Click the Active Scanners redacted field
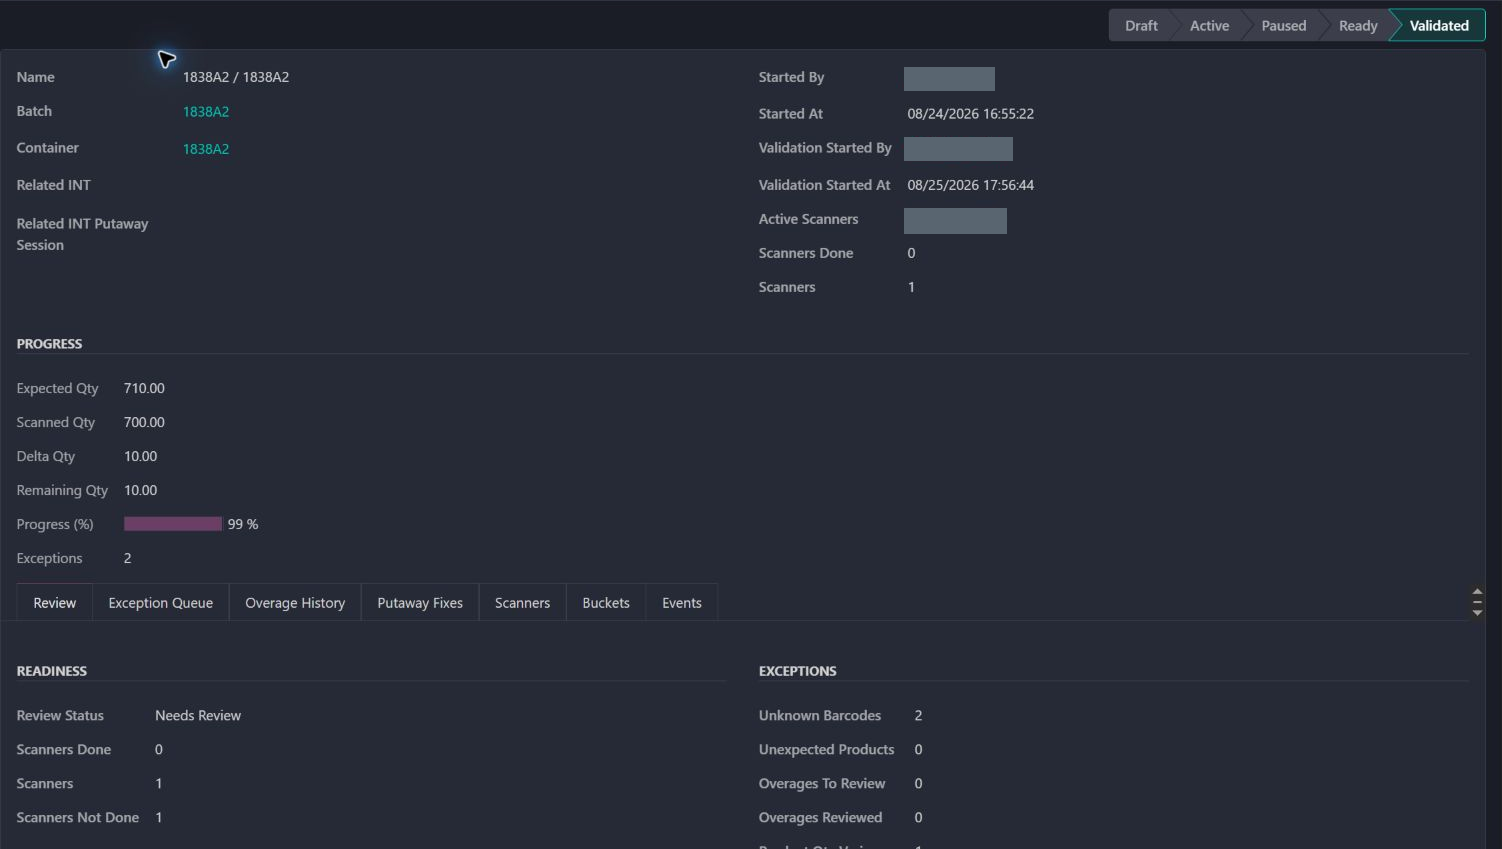This screenshot has height=849, width=1502. 955,221
